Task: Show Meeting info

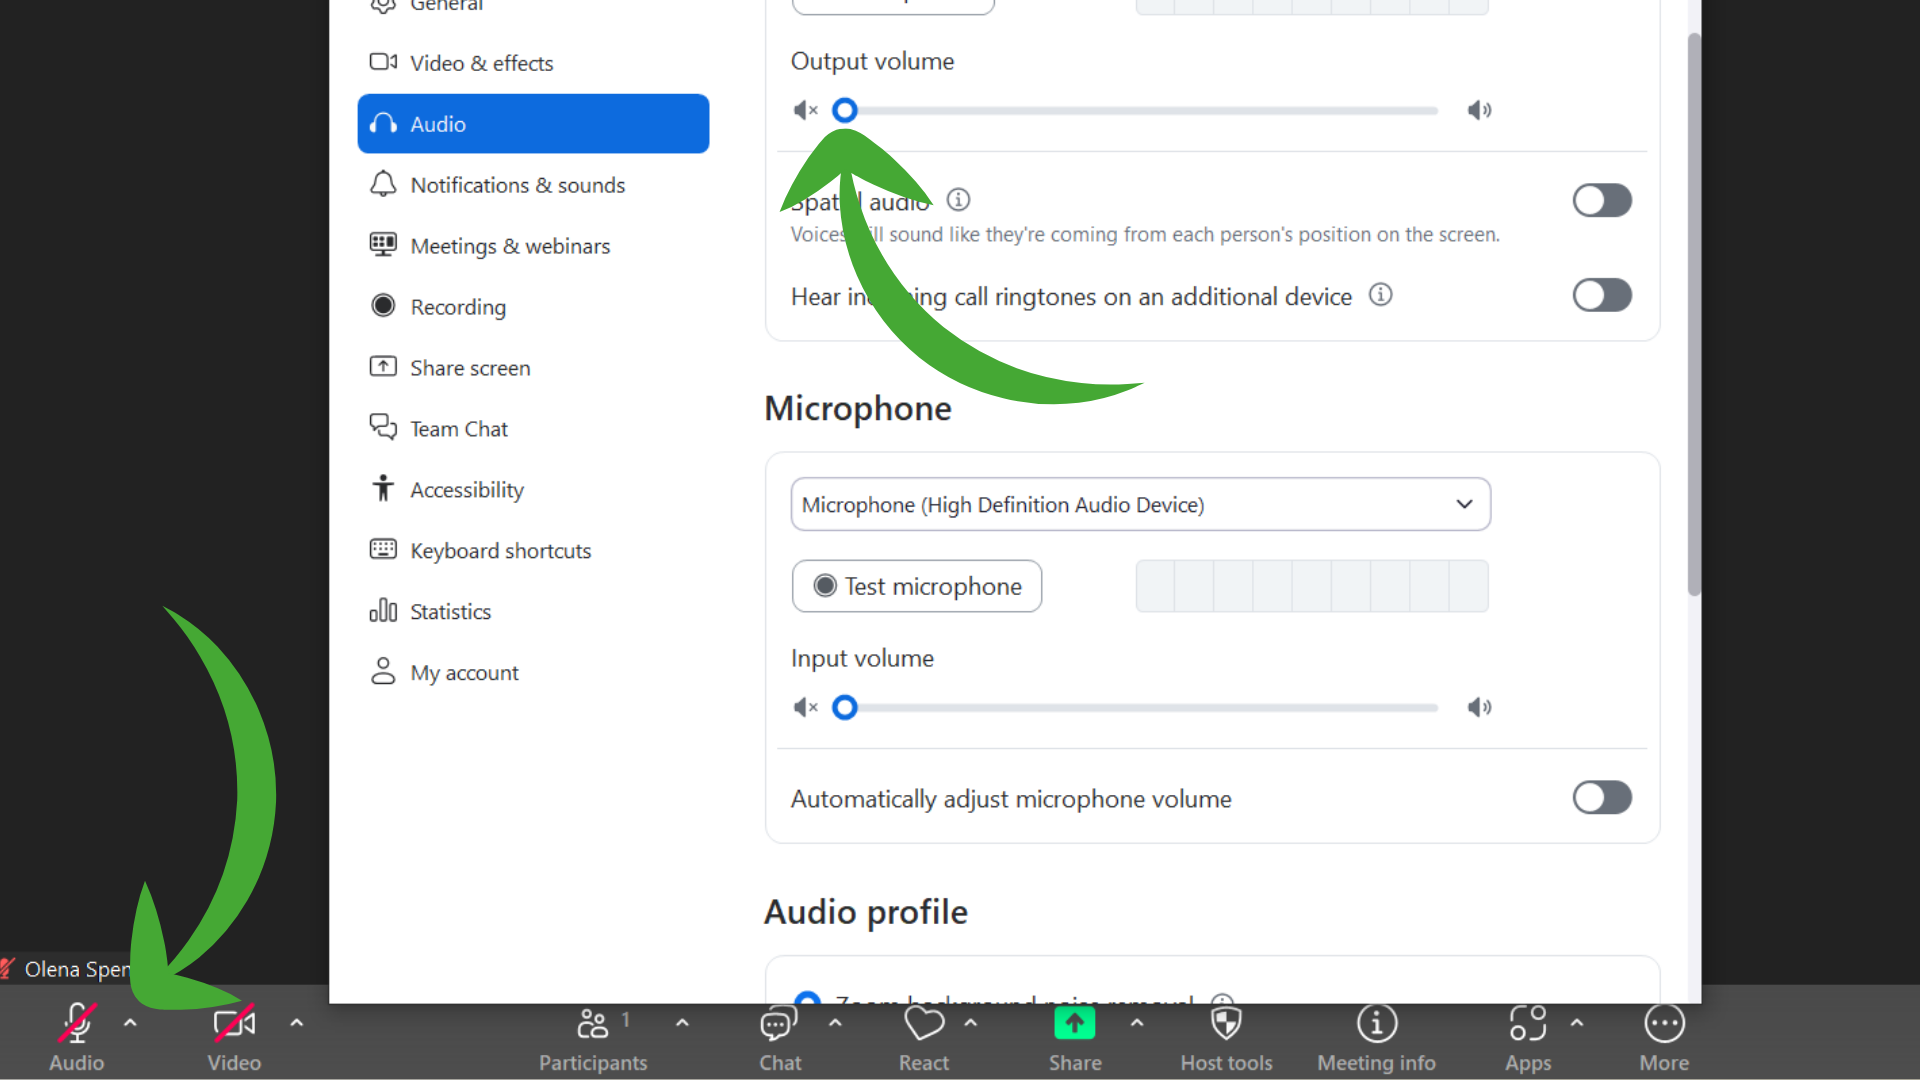Action: point(1376,1036)
